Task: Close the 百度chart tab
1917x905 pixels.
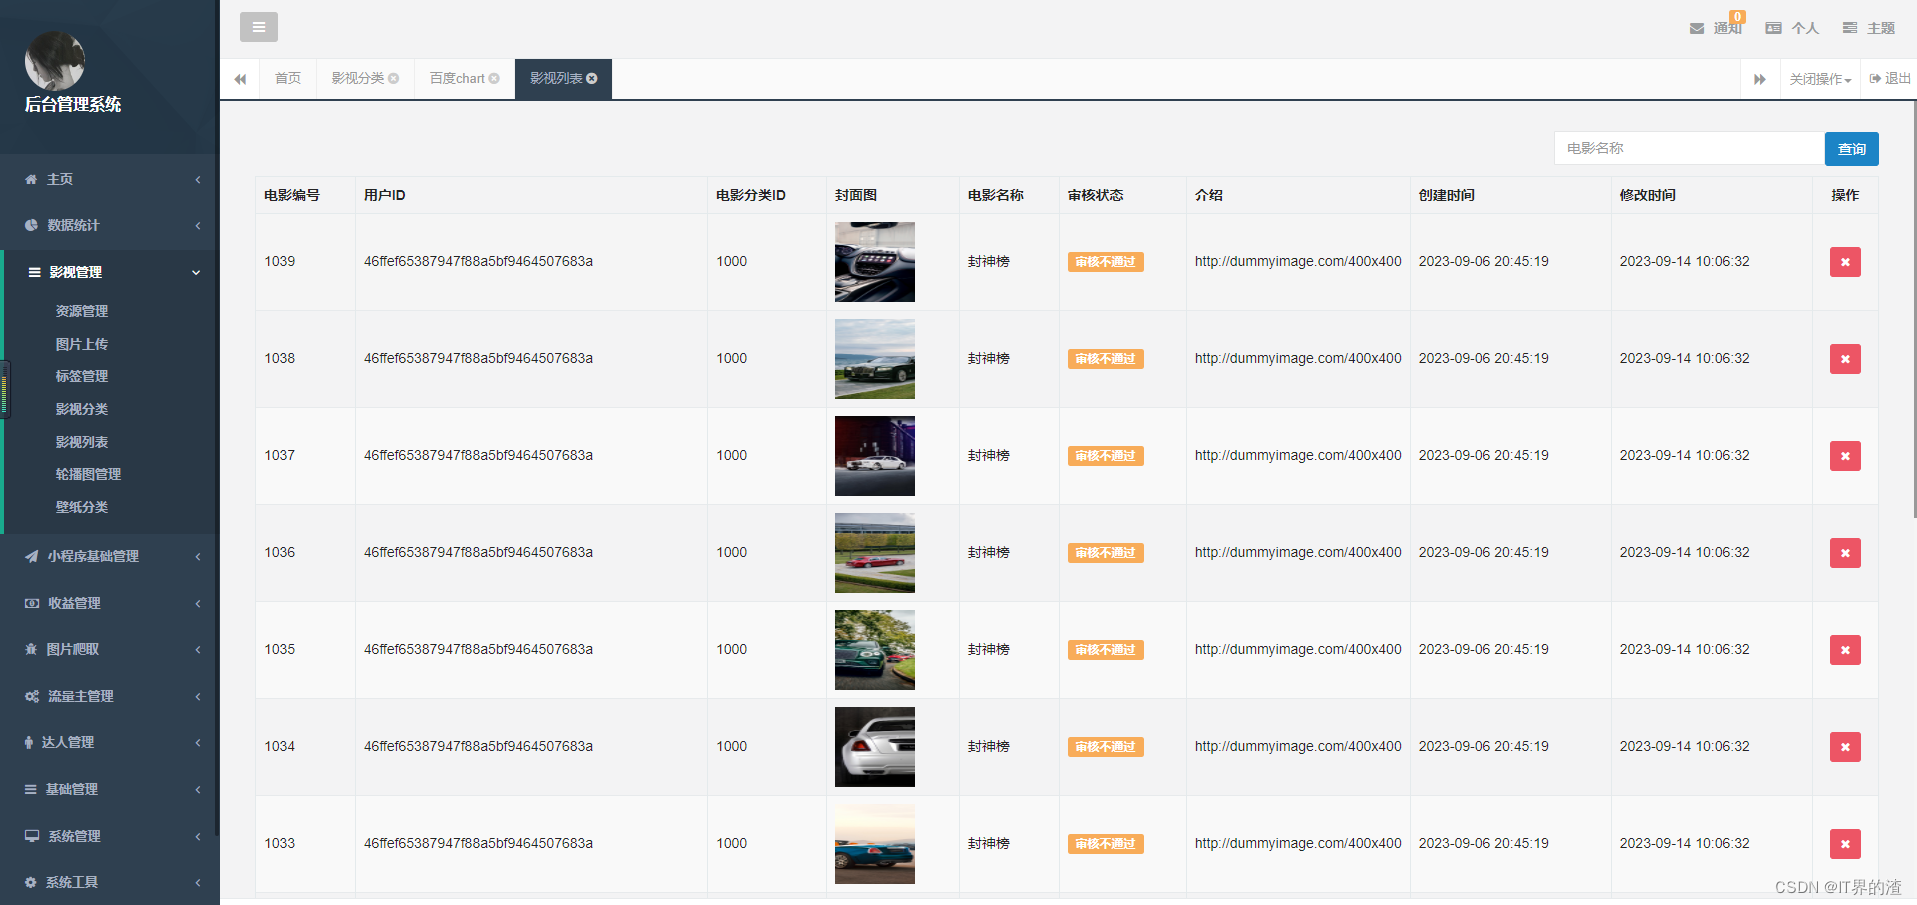Action: (x=494, y=78)
